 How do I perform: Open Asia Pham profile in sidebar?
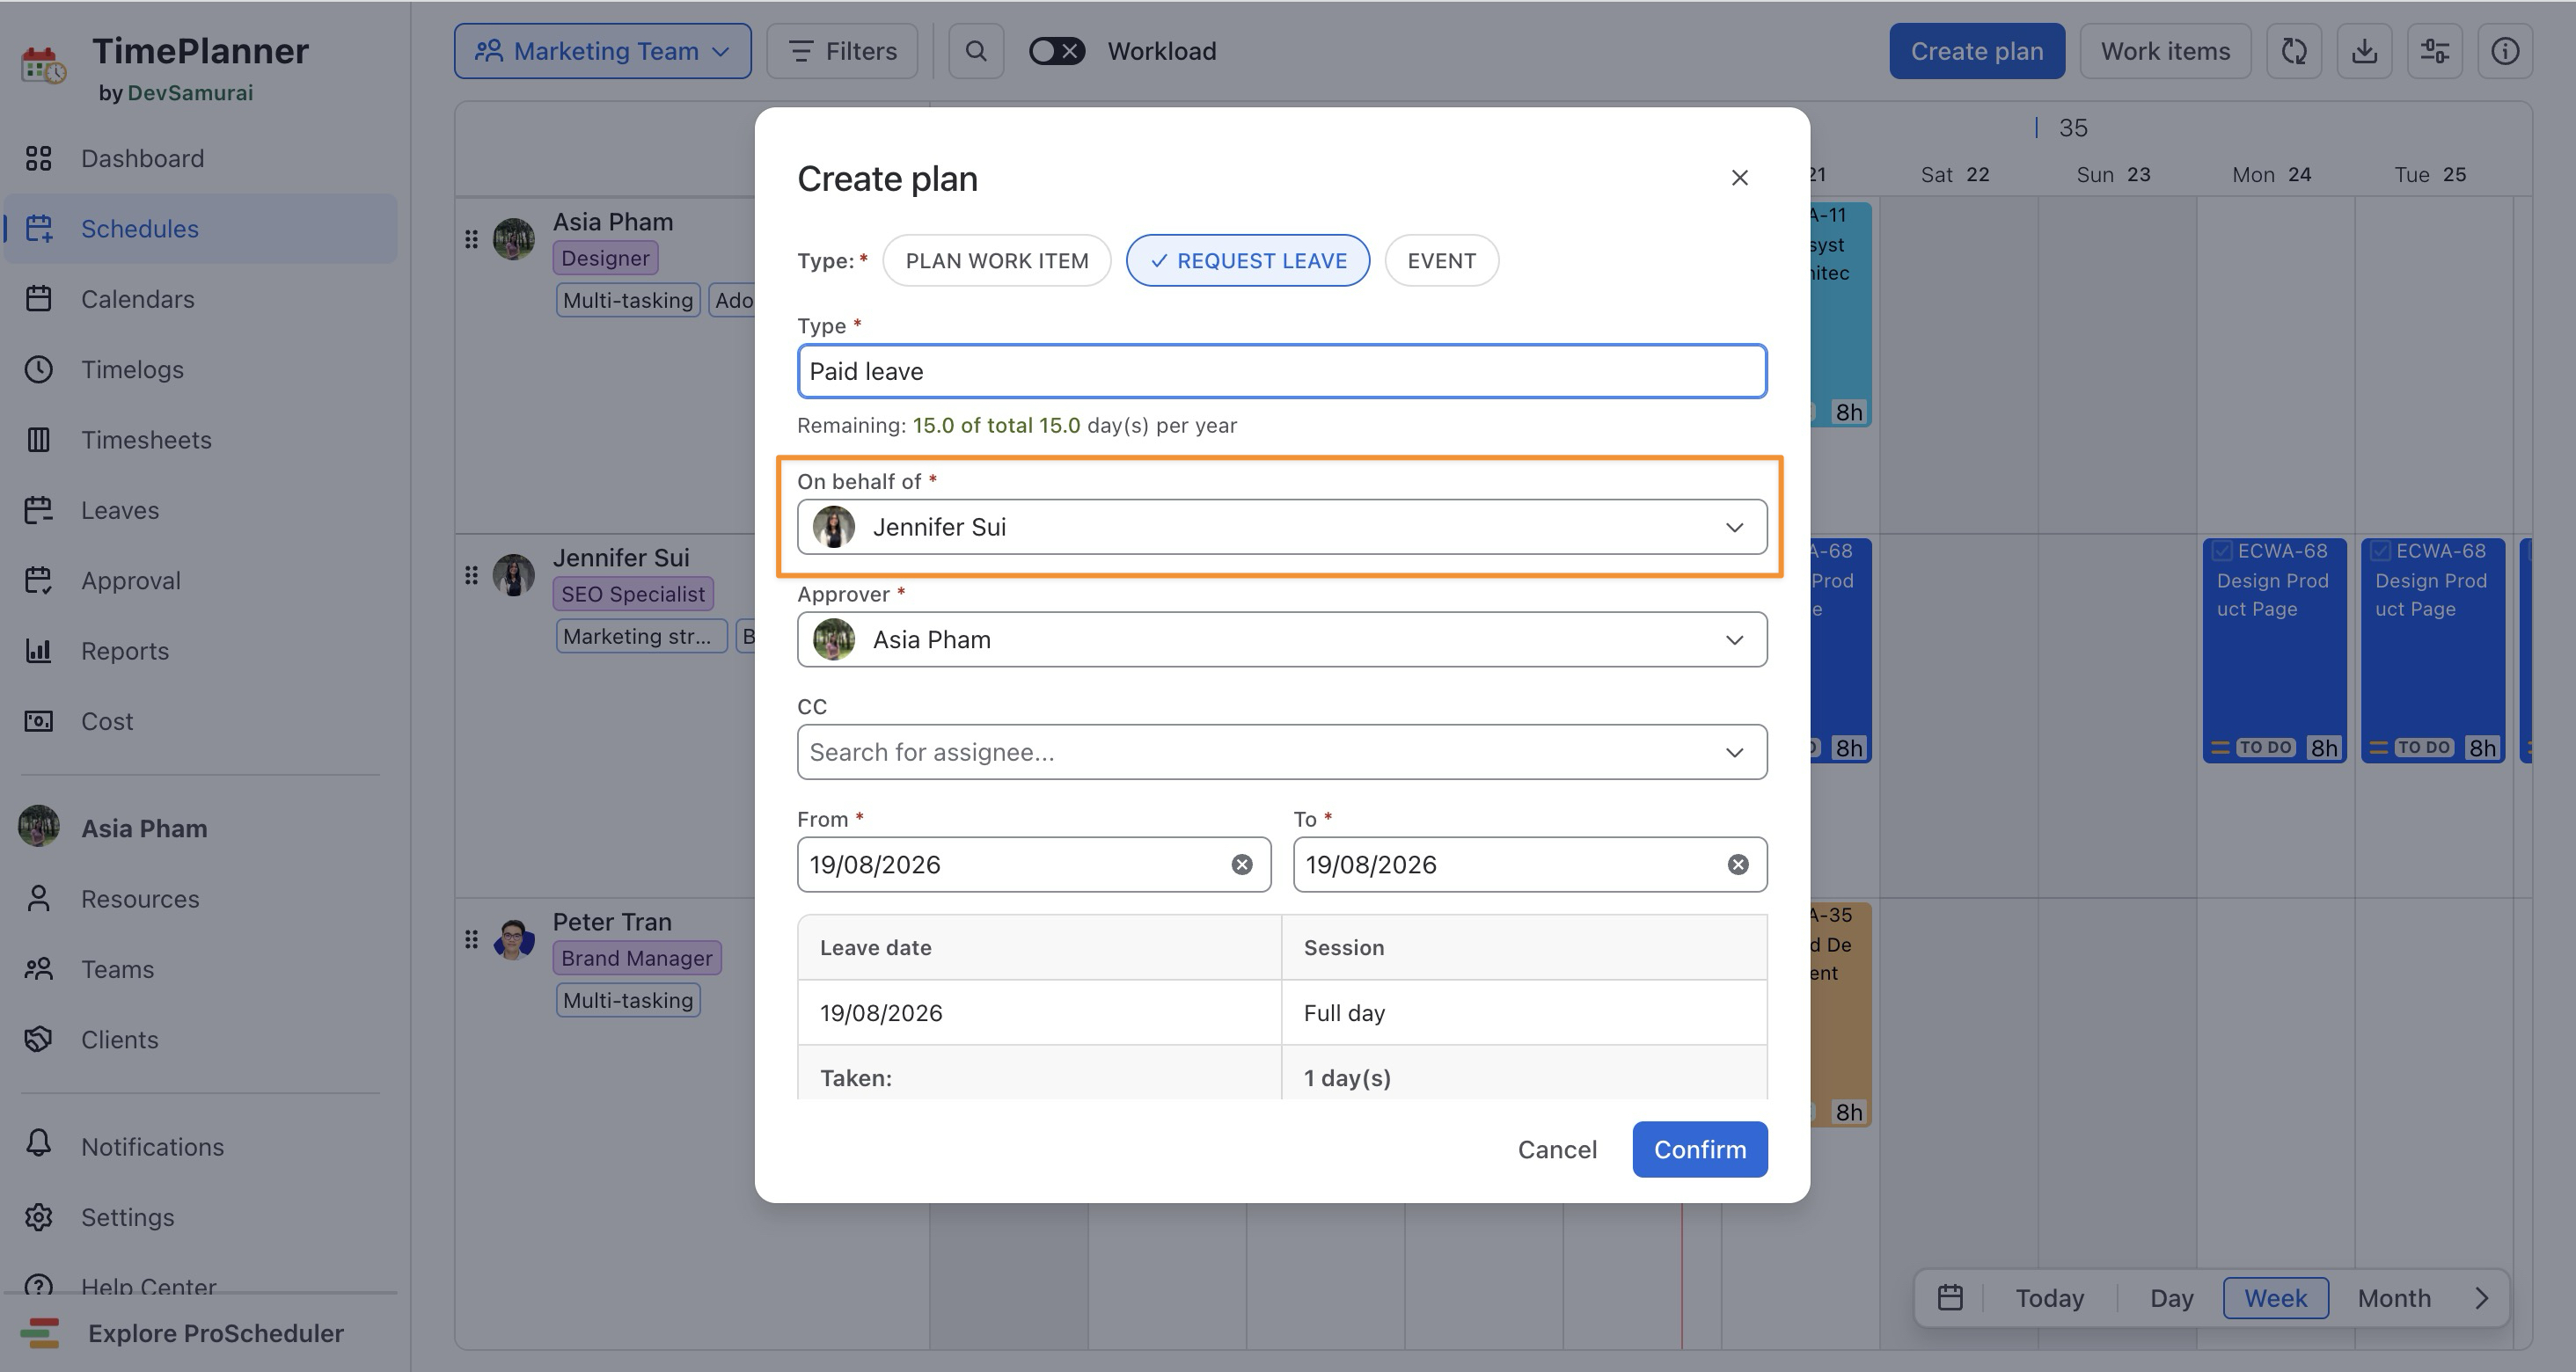[200, 829]
